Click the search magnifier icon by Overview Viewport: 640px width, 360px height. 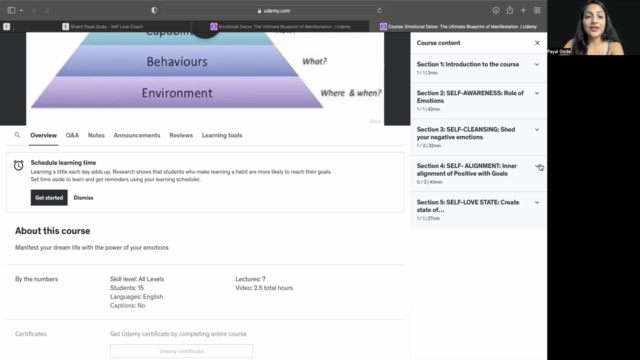click(x=17, y=135)
